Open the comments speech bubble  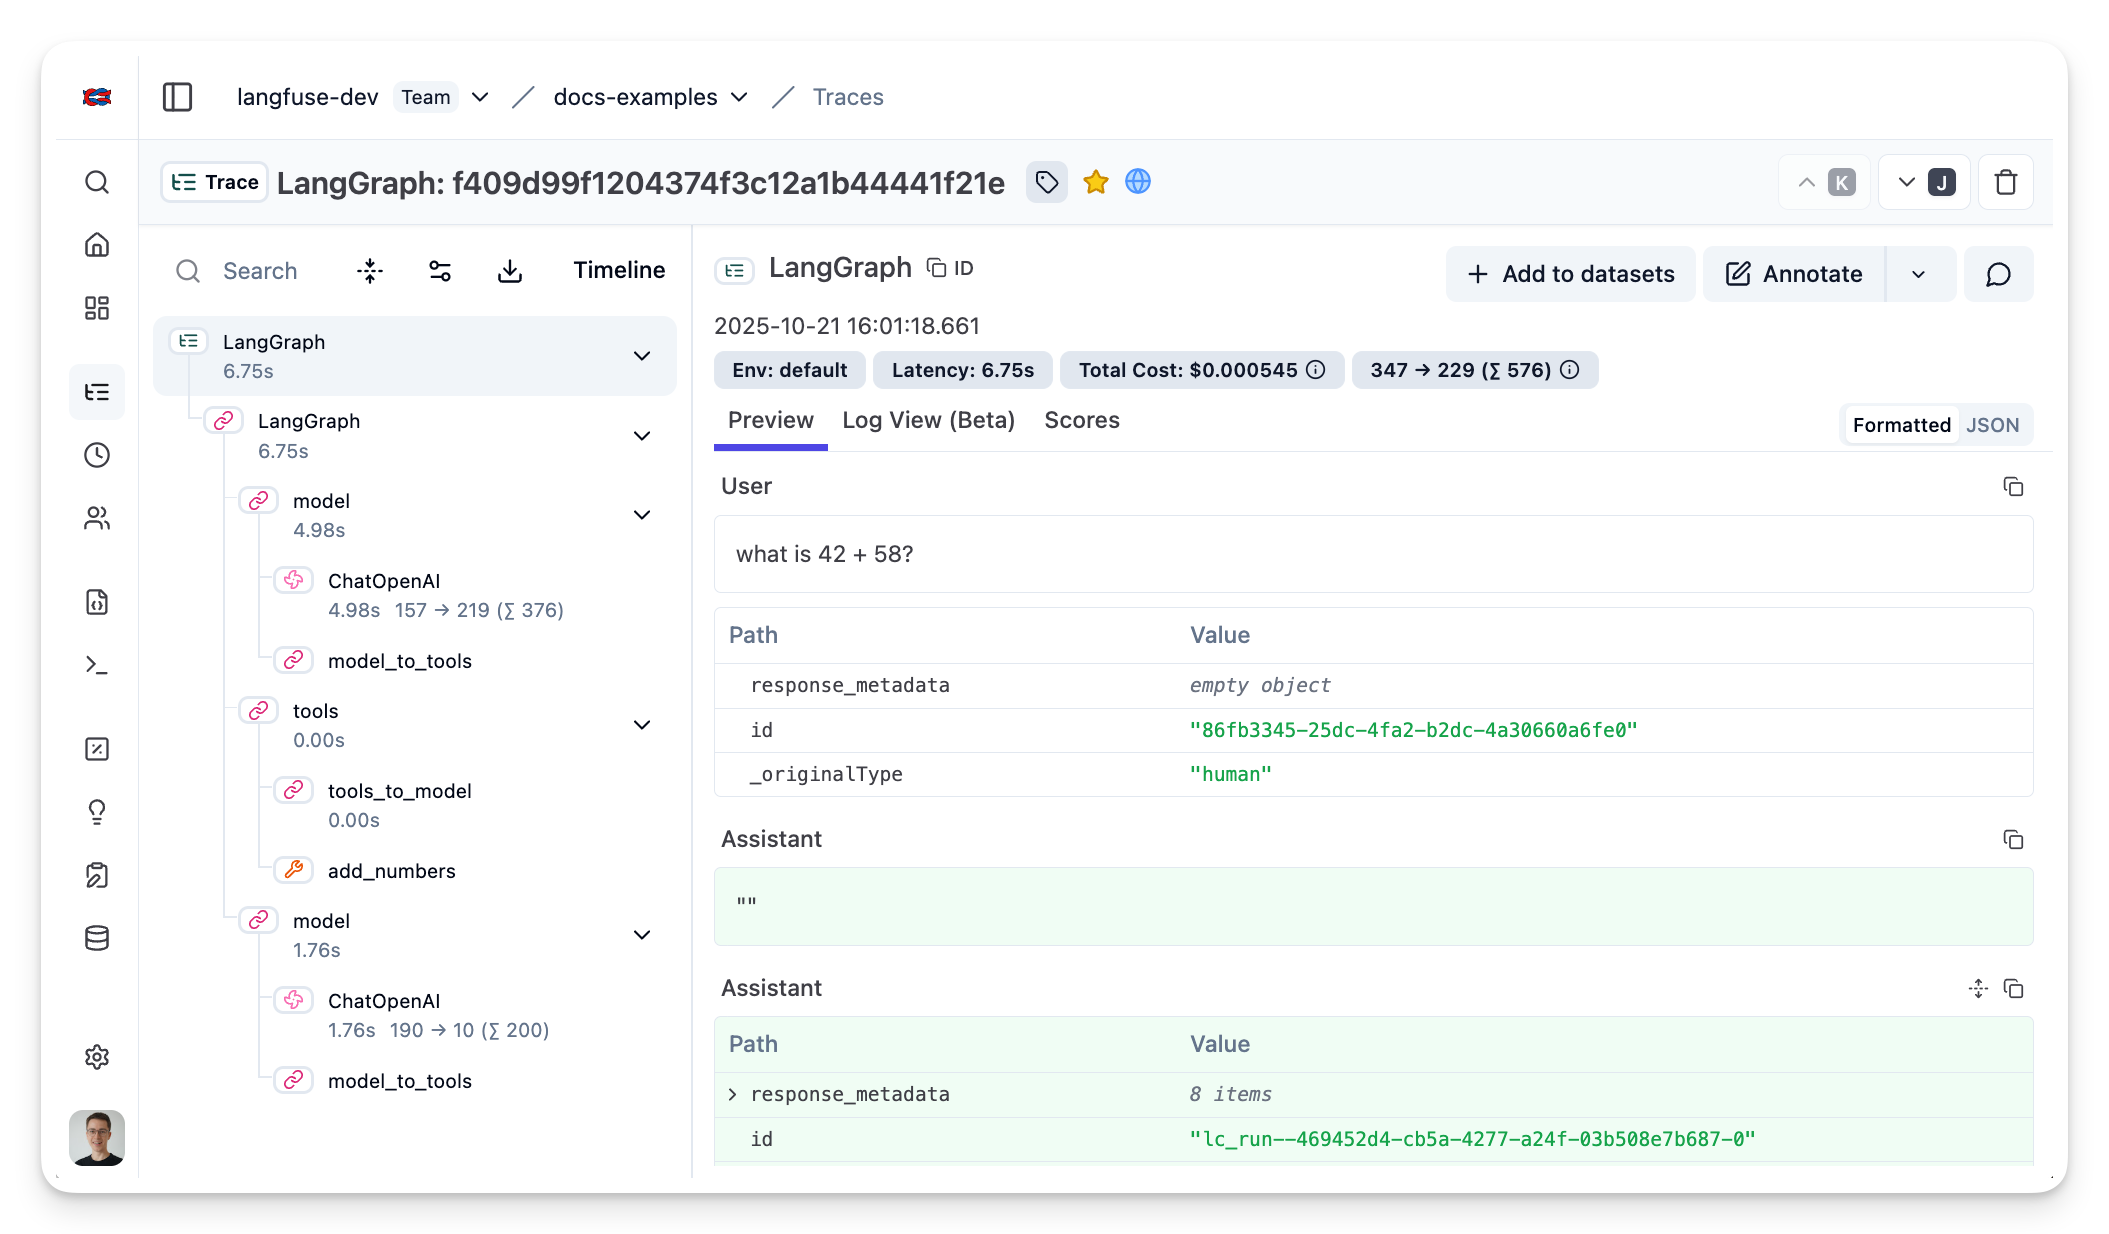click(x=1998, y=274)
